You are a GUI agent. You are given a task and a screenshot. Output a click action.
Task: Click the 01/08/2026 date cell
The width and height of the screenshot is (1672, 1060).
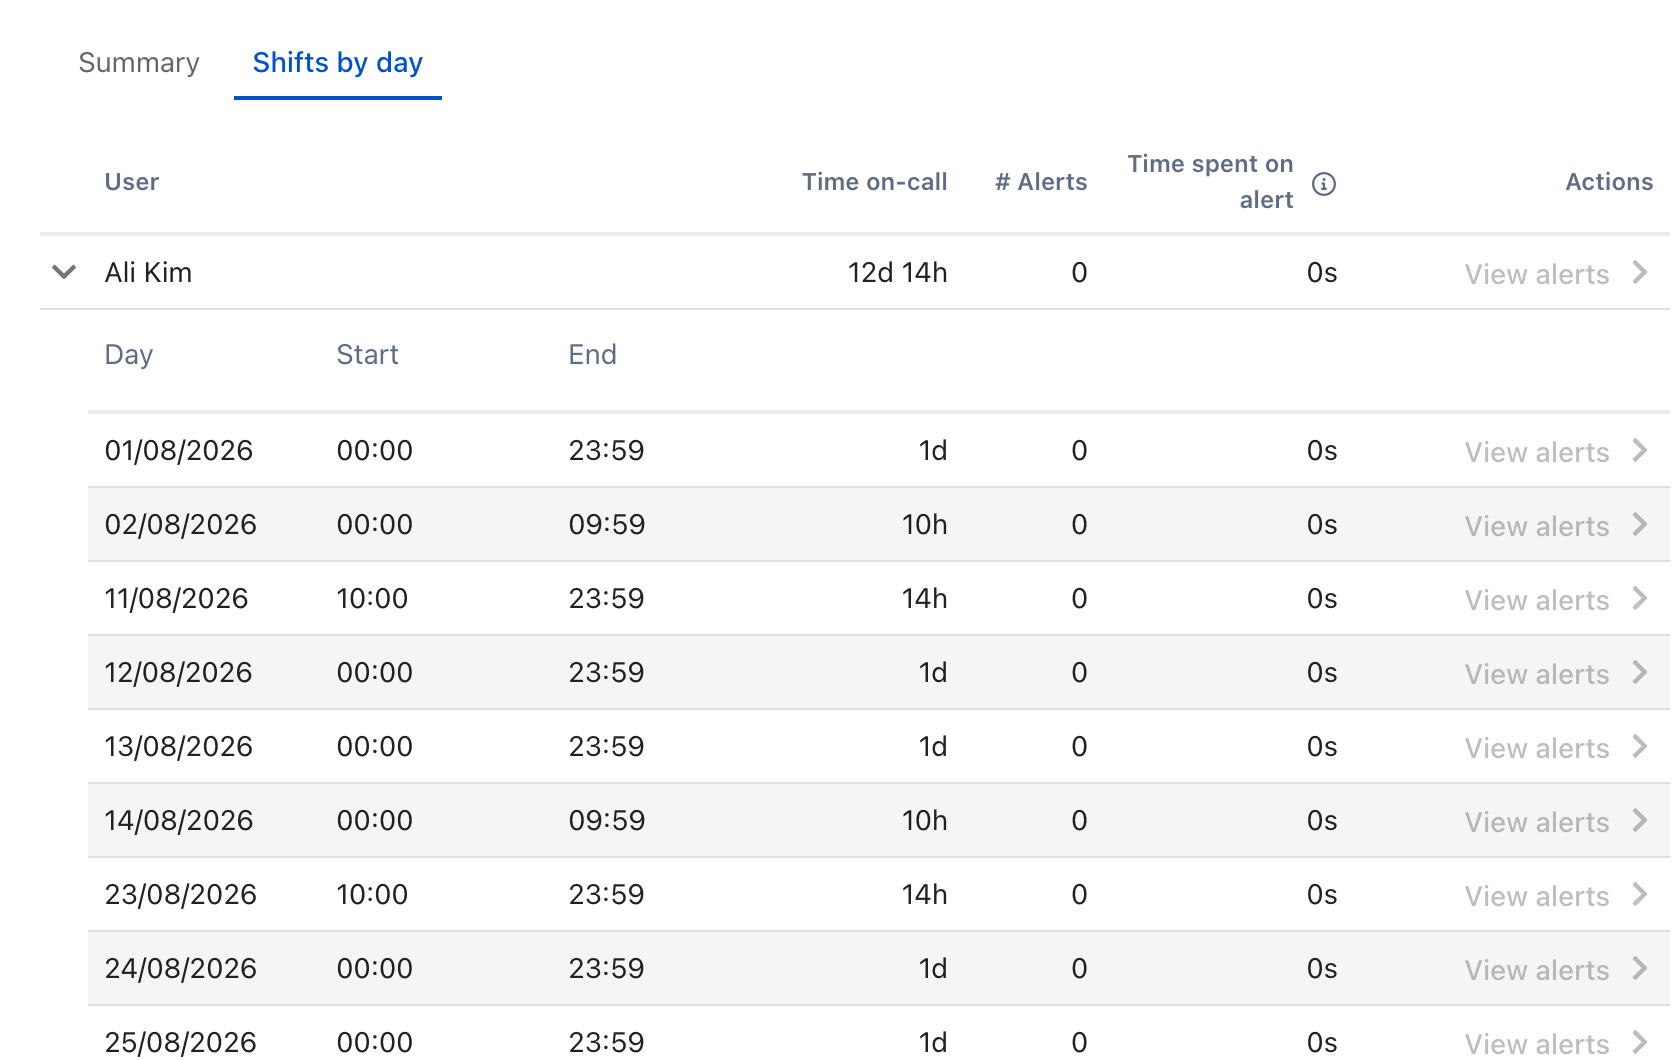179,450
